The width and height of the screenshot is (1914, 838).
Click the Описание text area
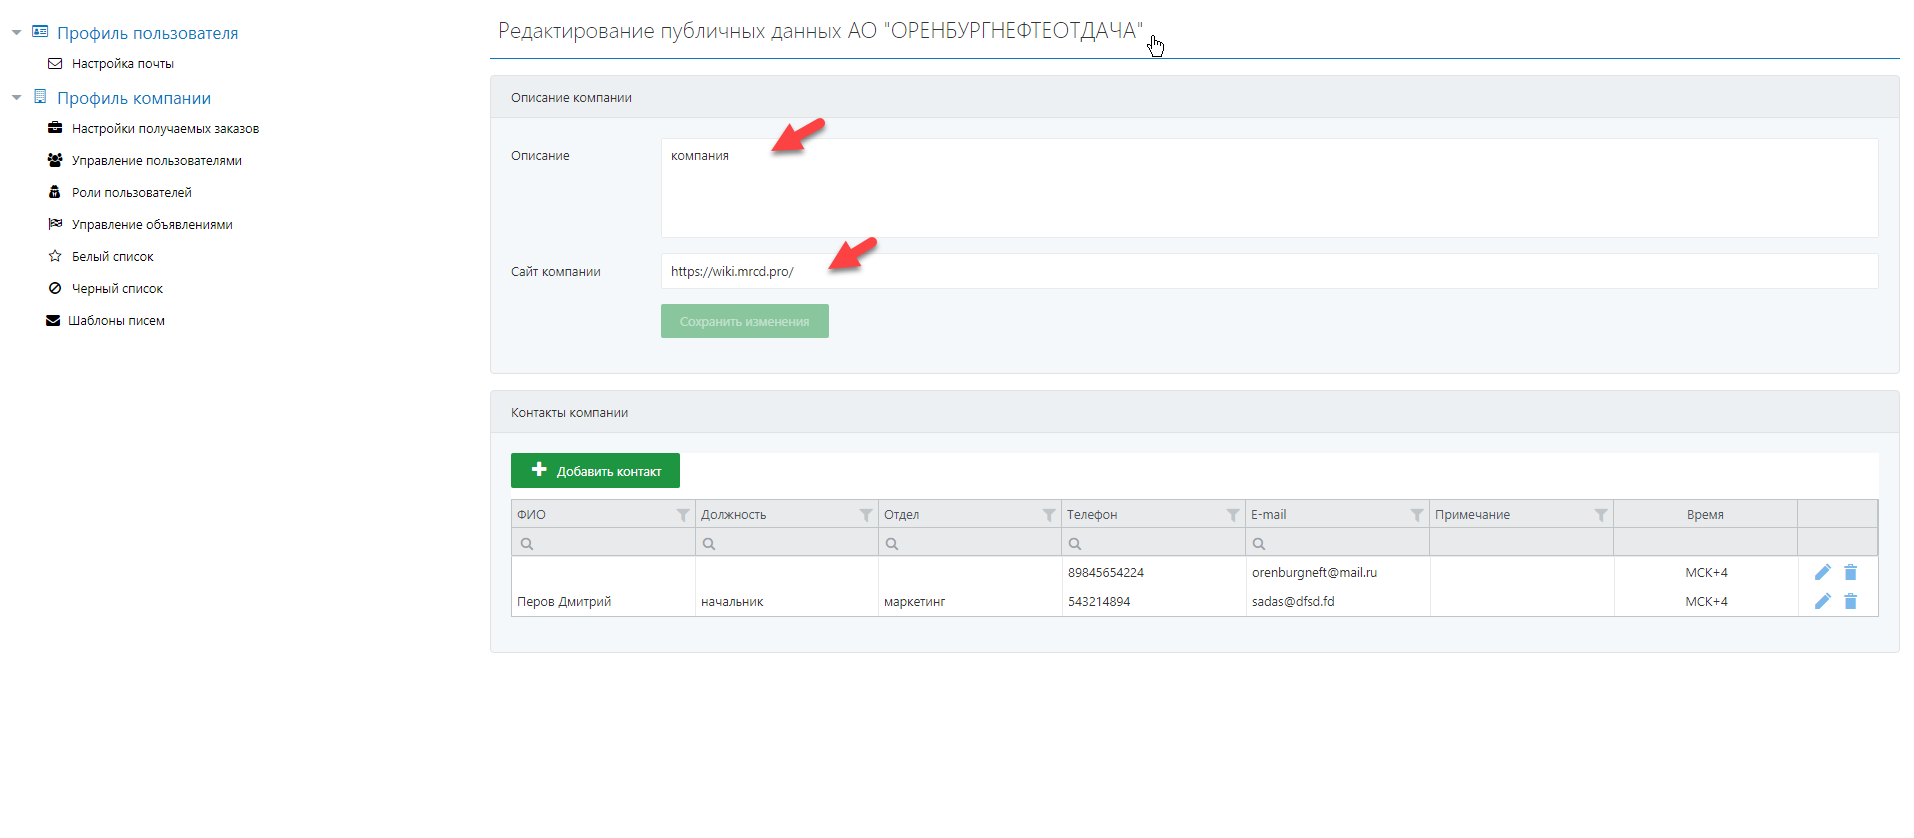click(x=1268, y=188)
